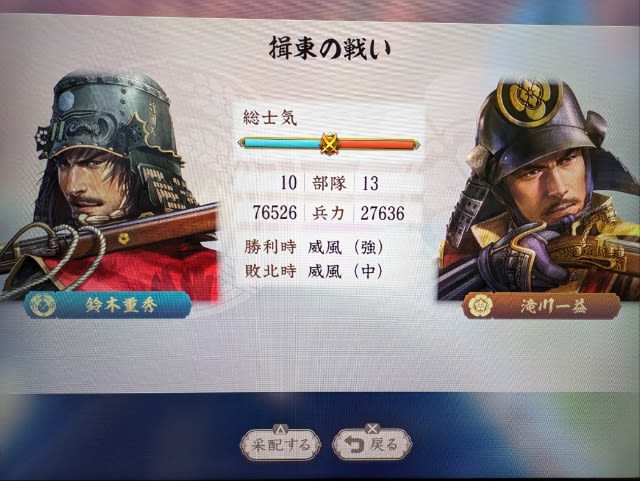Image resolution: width=640 pixels, height=481 pixels.
Task: Click the 兵力 row label
Action: [329, 213]
